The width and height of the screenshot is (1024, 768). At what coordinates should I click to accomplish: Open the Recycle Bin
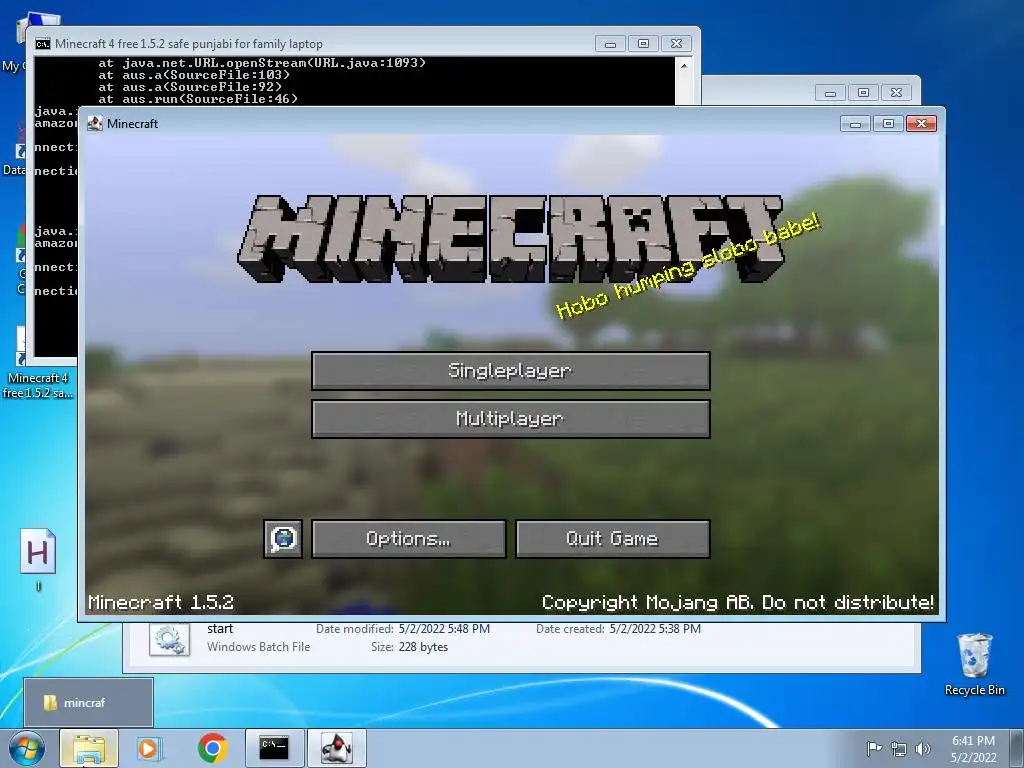tap(974, 664)
